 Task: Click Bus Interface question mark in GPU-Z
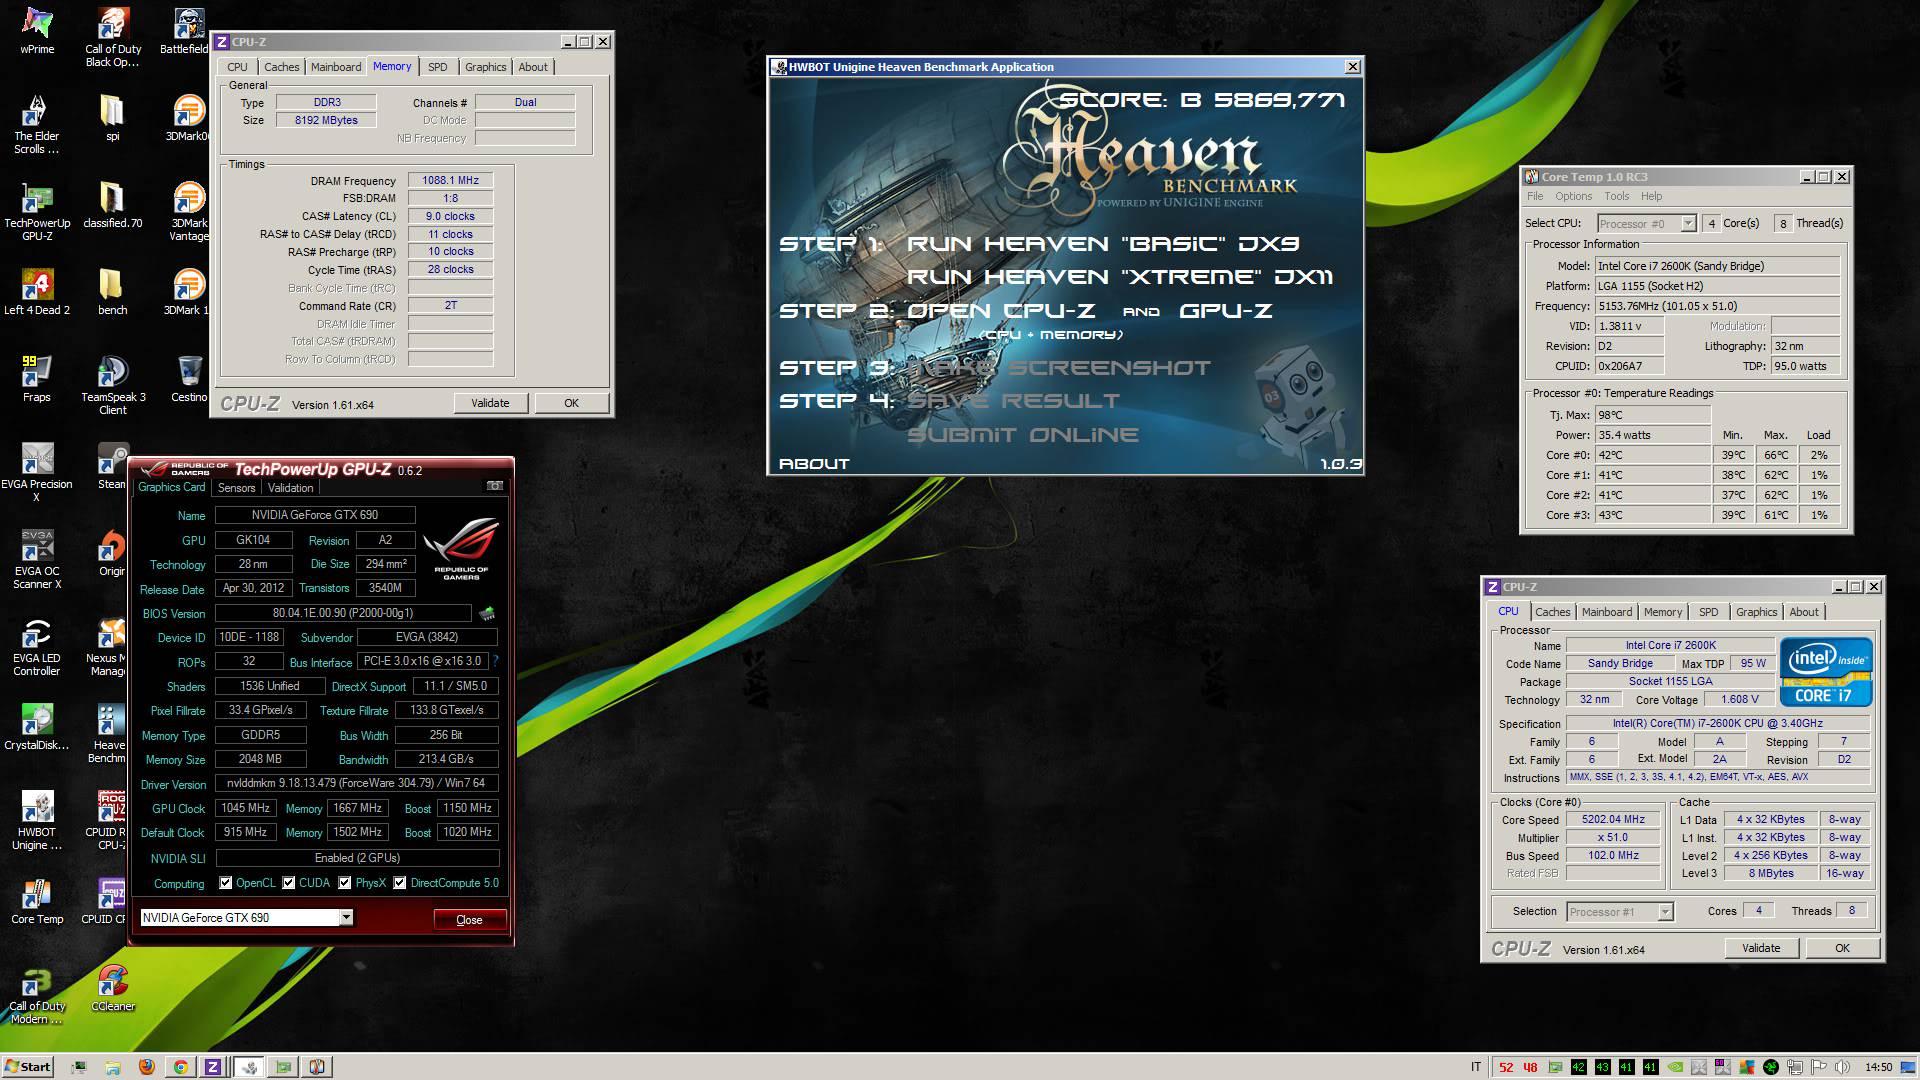tap(495, 661)
